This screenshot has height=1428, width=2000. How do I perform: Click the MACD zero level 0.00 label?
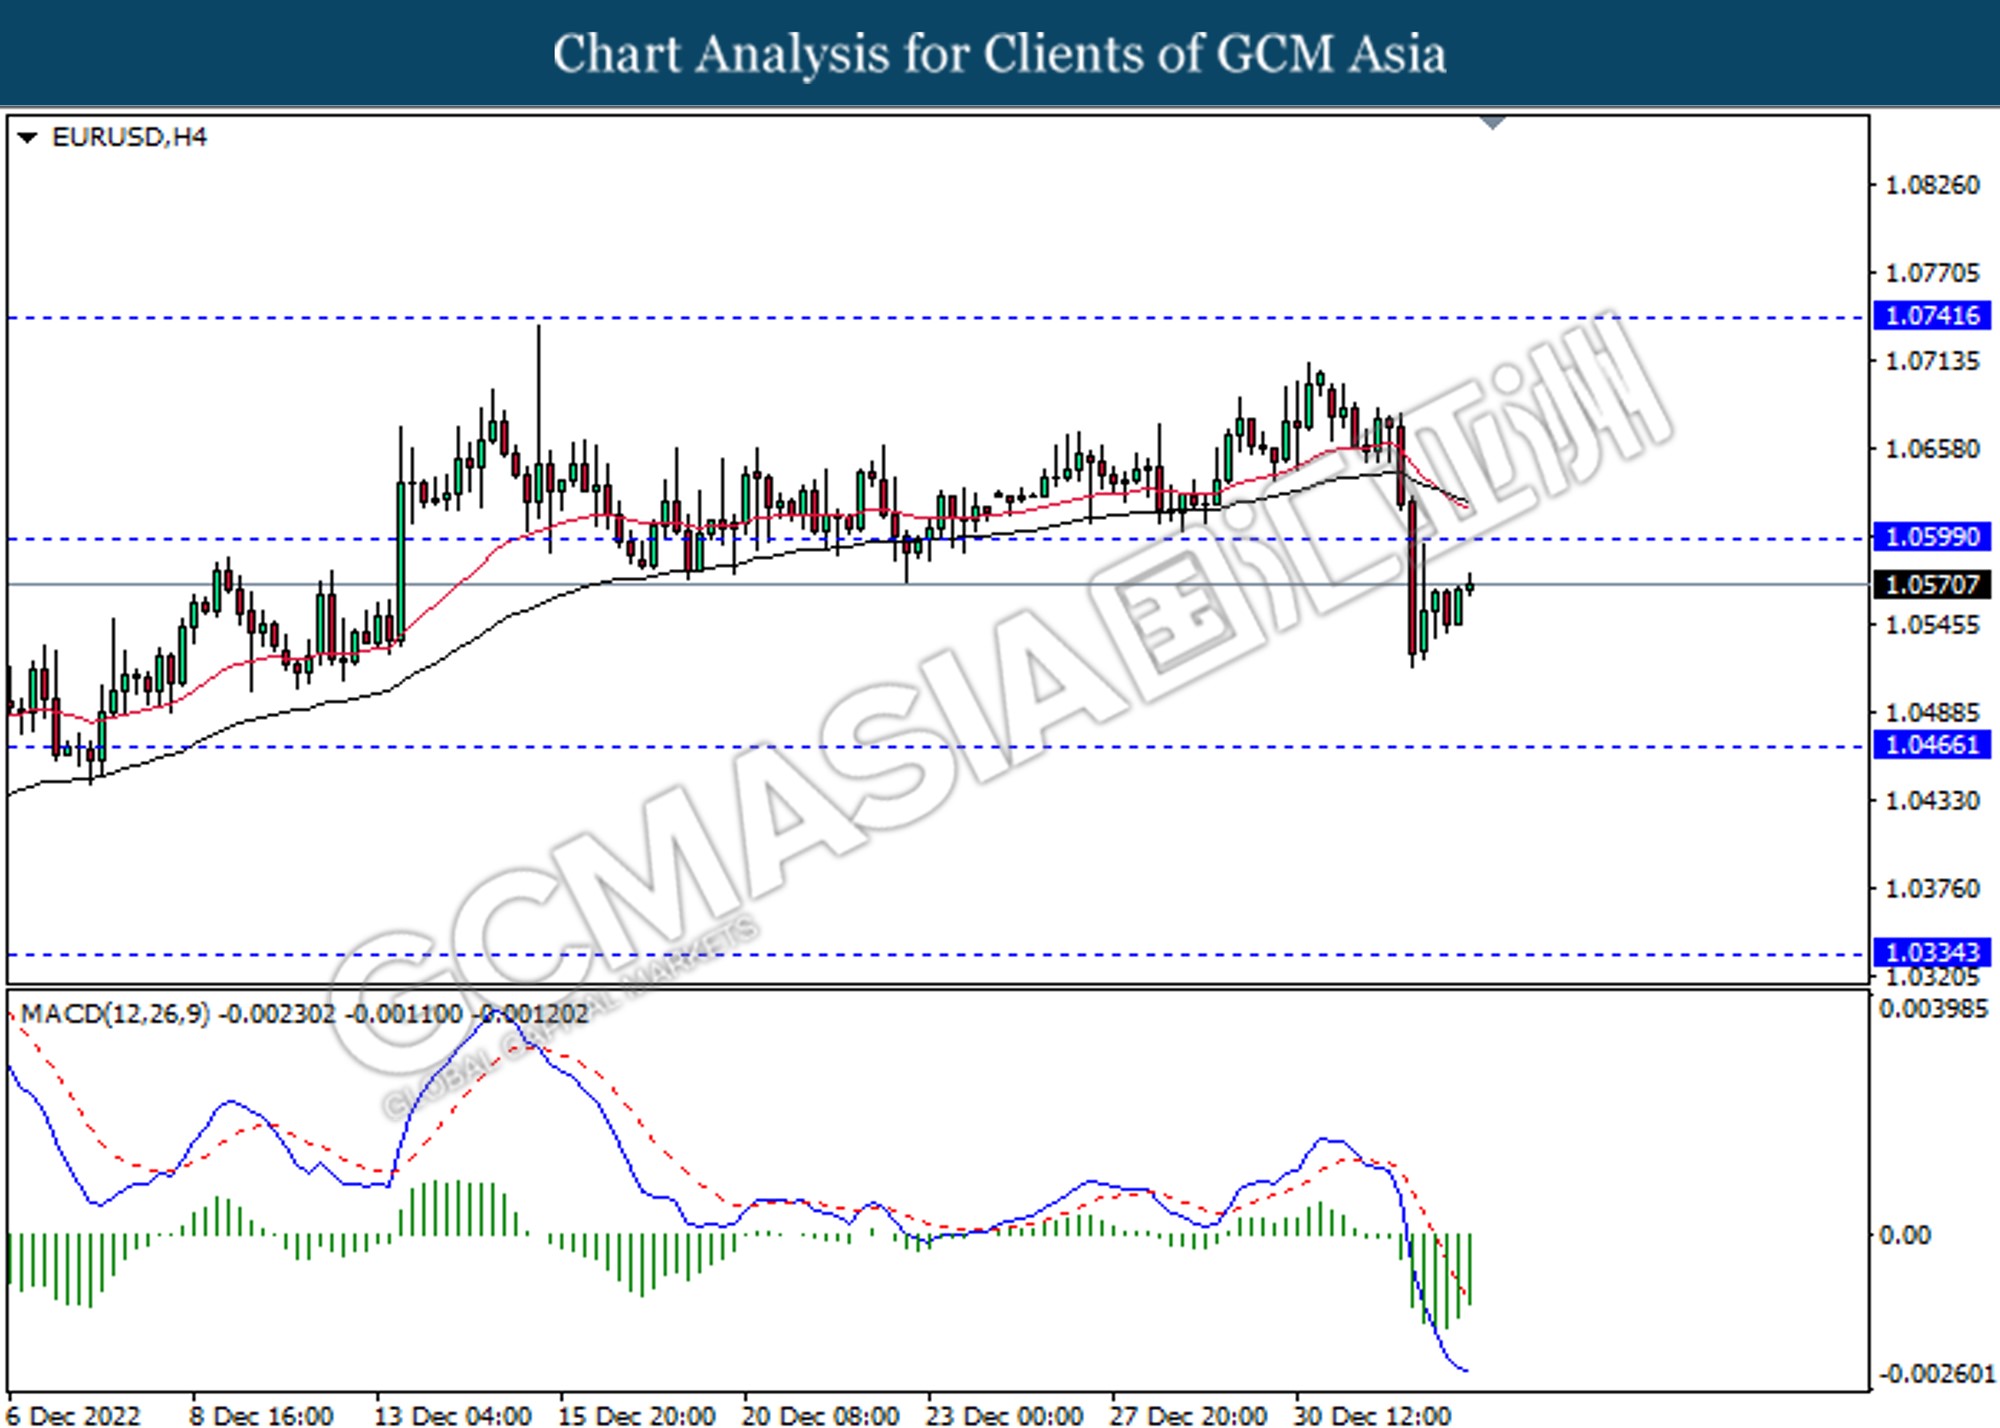pos(1905,1236)
